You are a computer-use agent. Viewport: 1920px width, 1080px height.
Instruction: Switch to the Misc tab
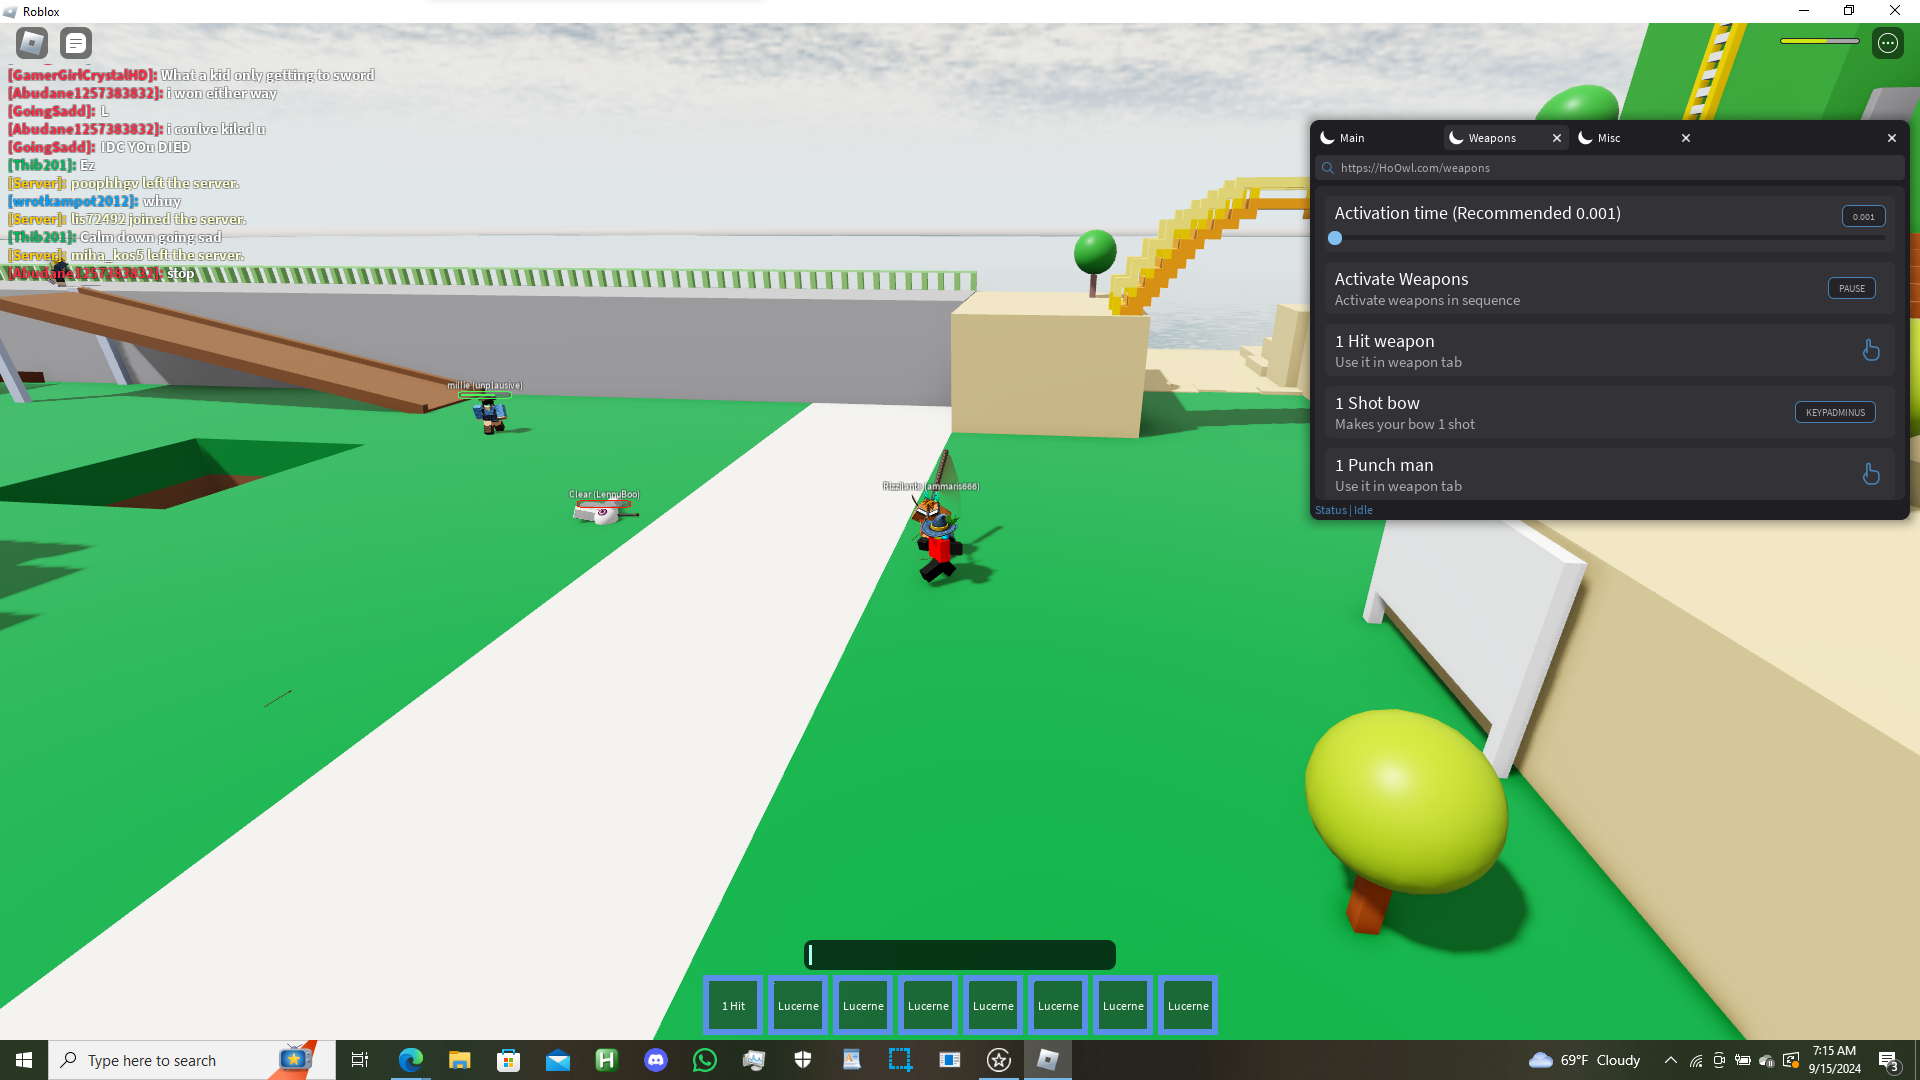pos(1608,138)
